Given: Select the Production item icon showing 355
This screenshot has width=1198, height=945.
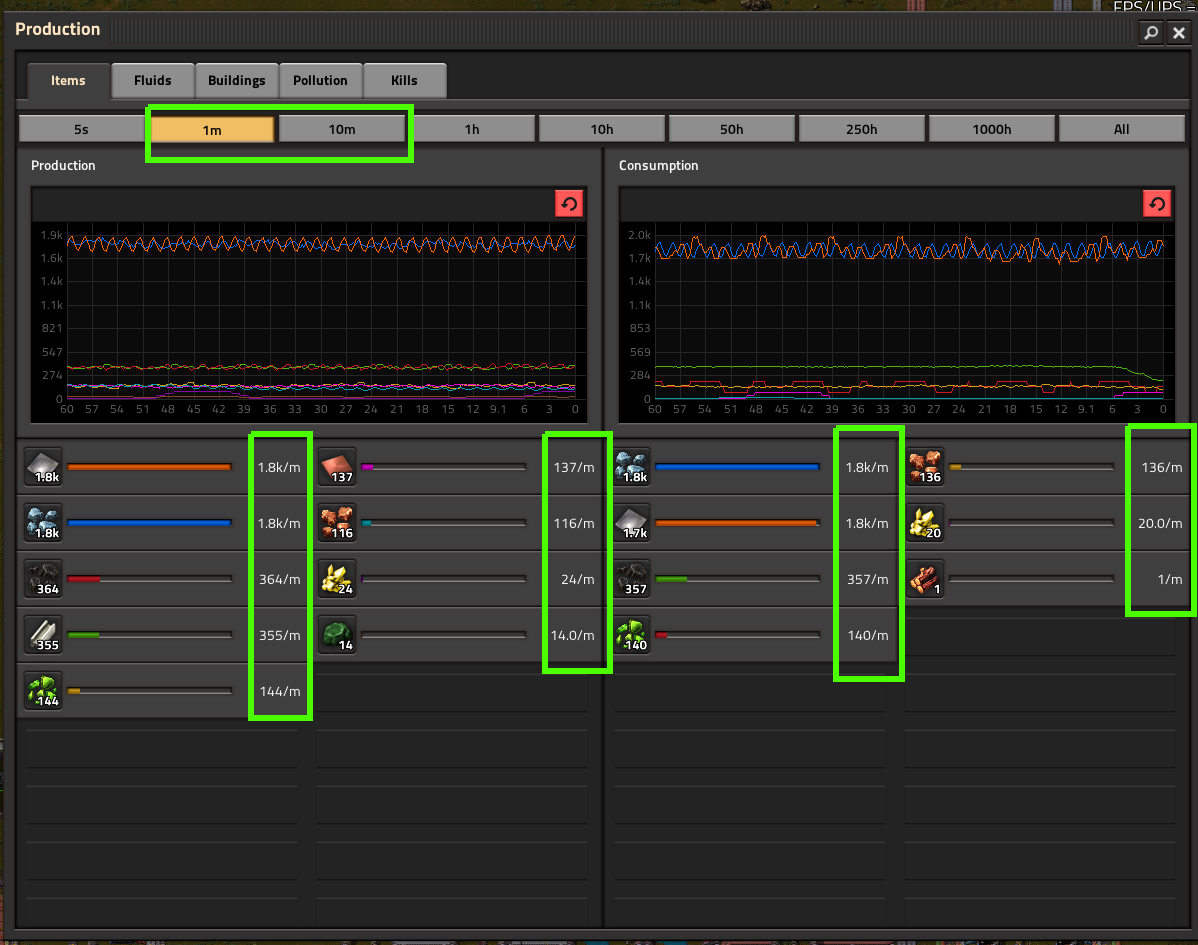Looking at the screenshot, I should [x=43, y=635].
